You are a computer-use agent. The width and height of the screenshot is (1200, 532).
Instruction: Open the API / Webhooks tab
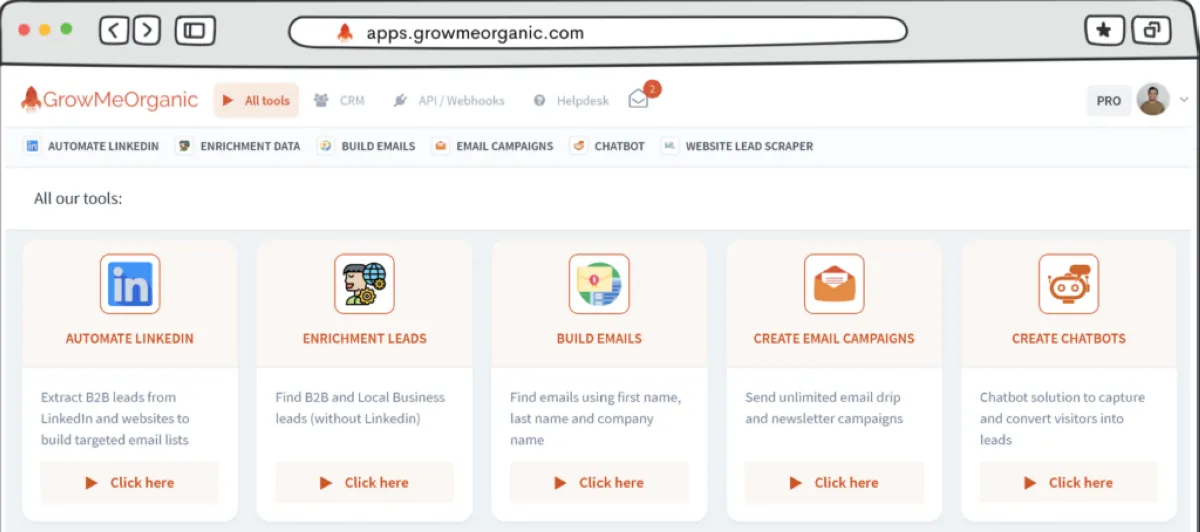point(448,100)
